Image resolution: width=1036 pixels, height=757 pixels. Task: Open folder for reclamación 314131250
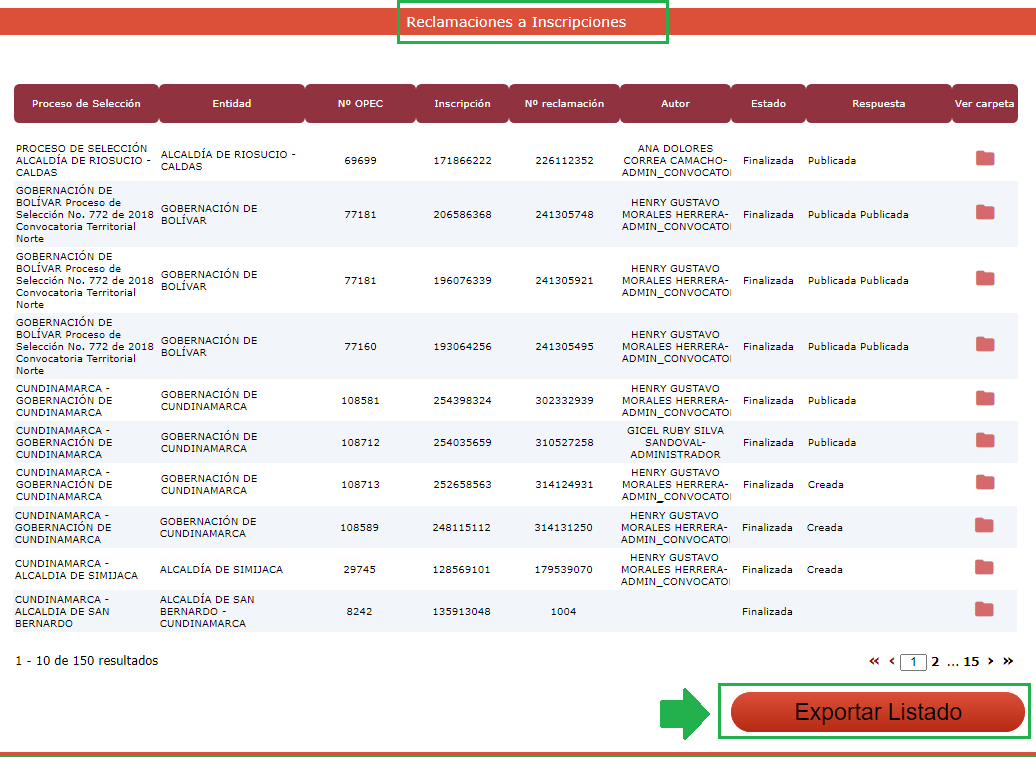pyautogui.click(x=984, y=525)
